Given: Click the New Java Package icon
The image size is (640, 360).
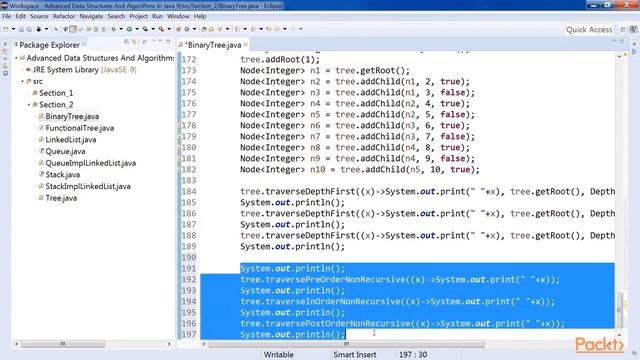Looking at the screenshot, I should click(x=178, y=29).
